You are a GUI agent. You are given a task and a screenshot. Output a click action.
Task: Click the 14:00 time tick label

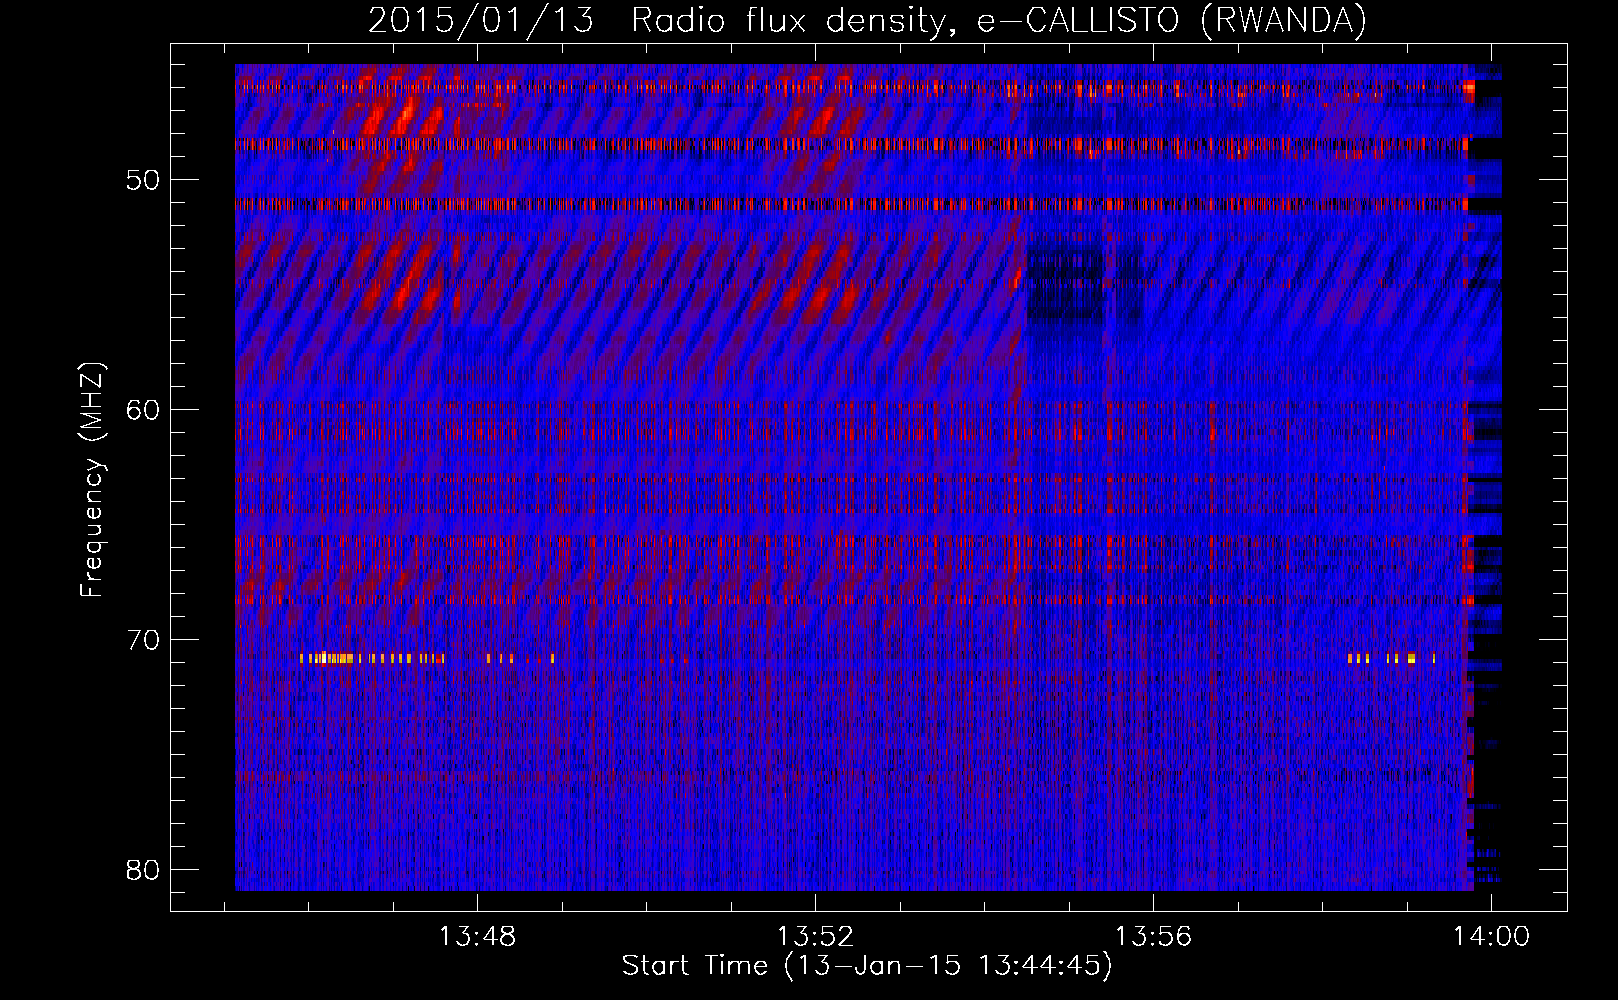pos(1492,937)
